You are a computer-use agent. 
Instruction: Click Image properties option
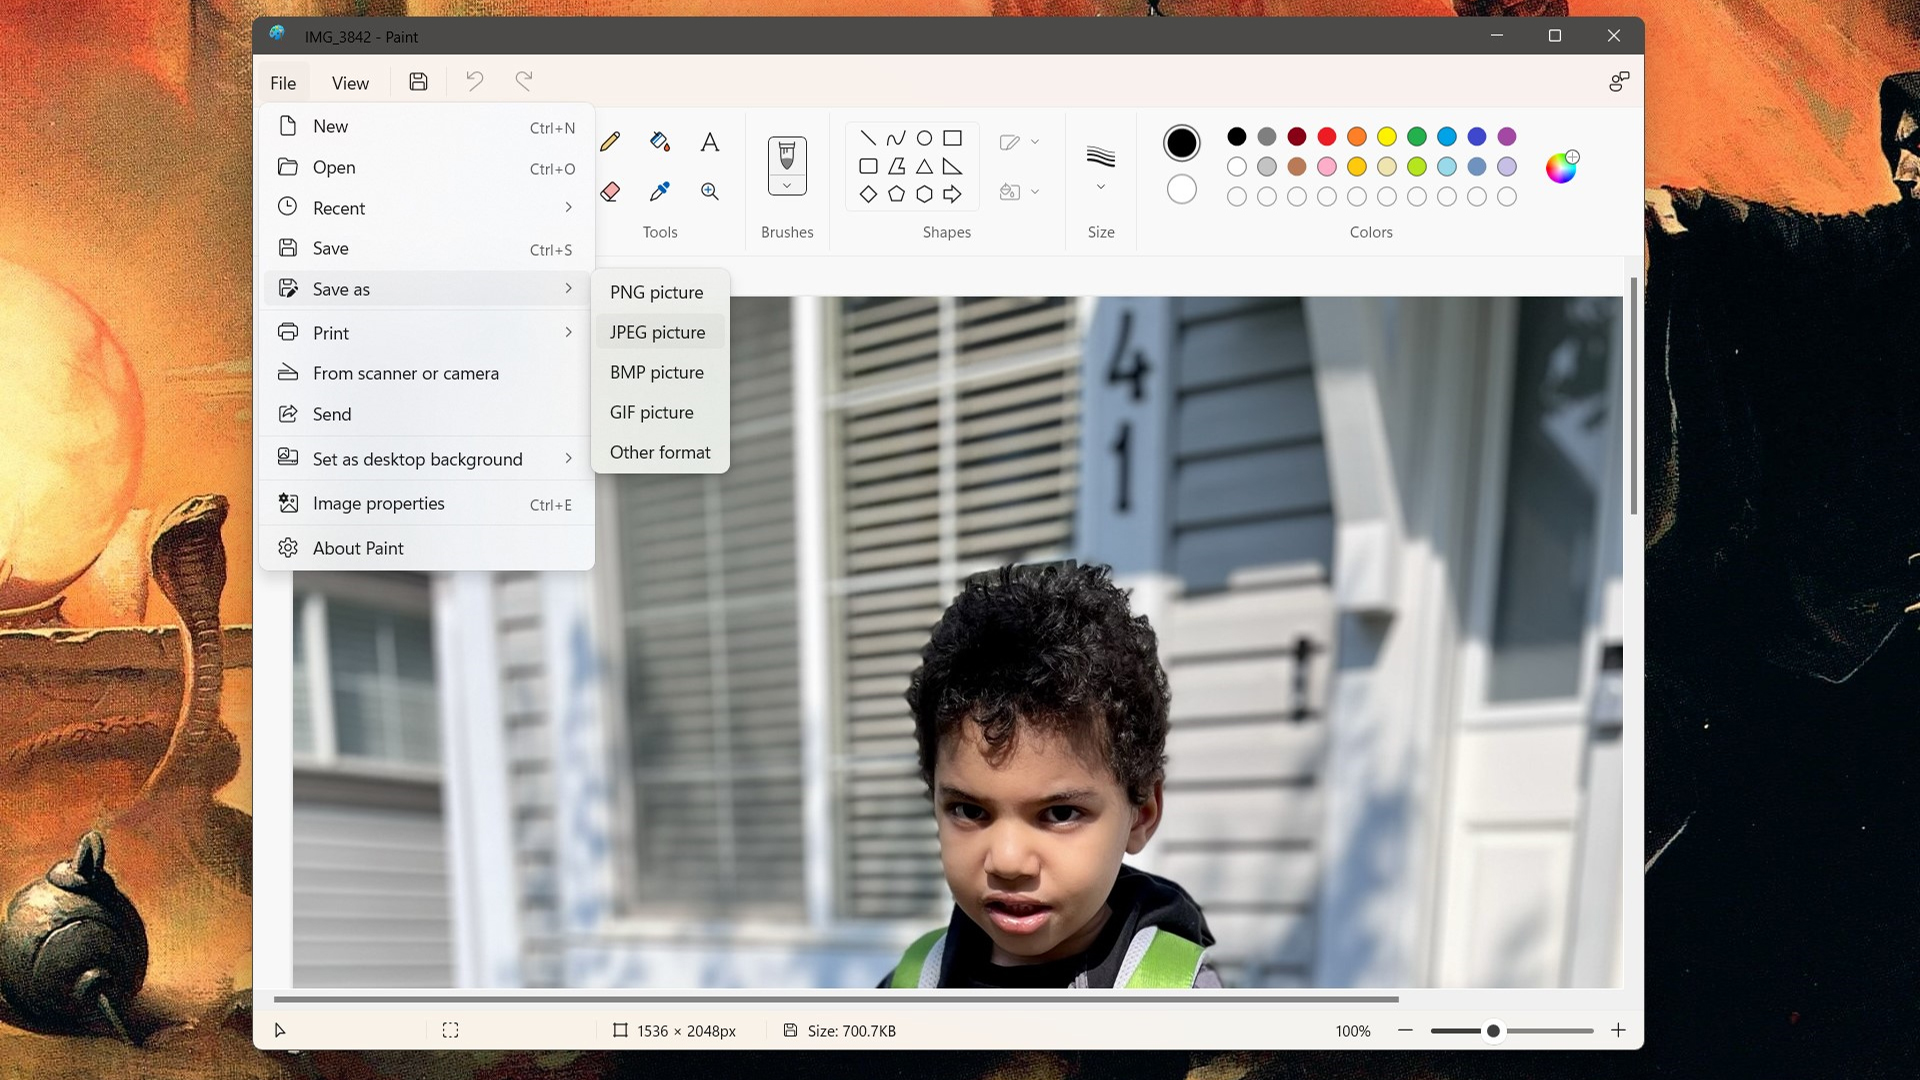378,502
